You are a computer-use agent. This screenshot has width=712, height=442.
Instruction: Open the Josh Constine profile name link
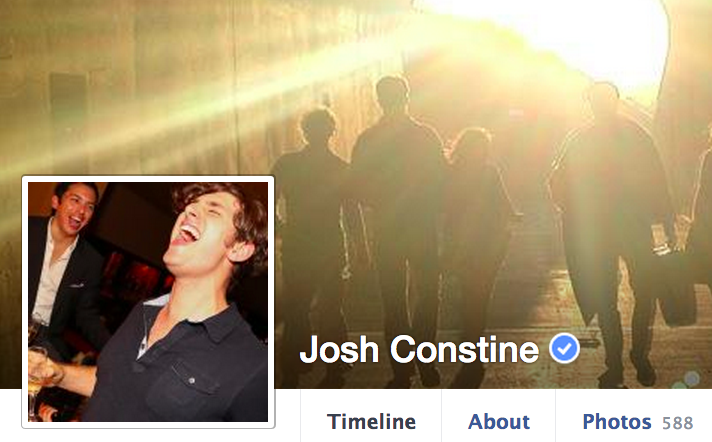[419, 349]
